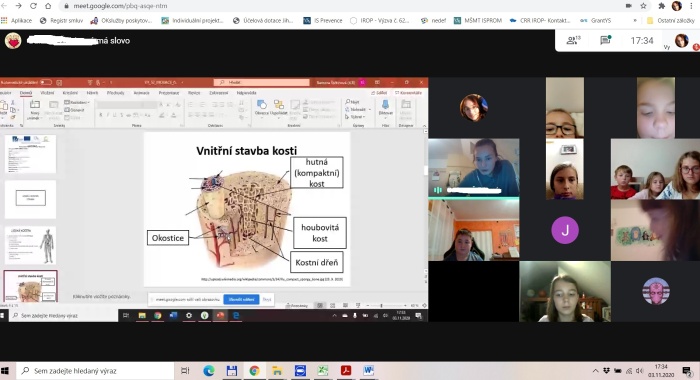Open Chrome extensions puzzle icon
700x380 pixels.
coord(661,6)
